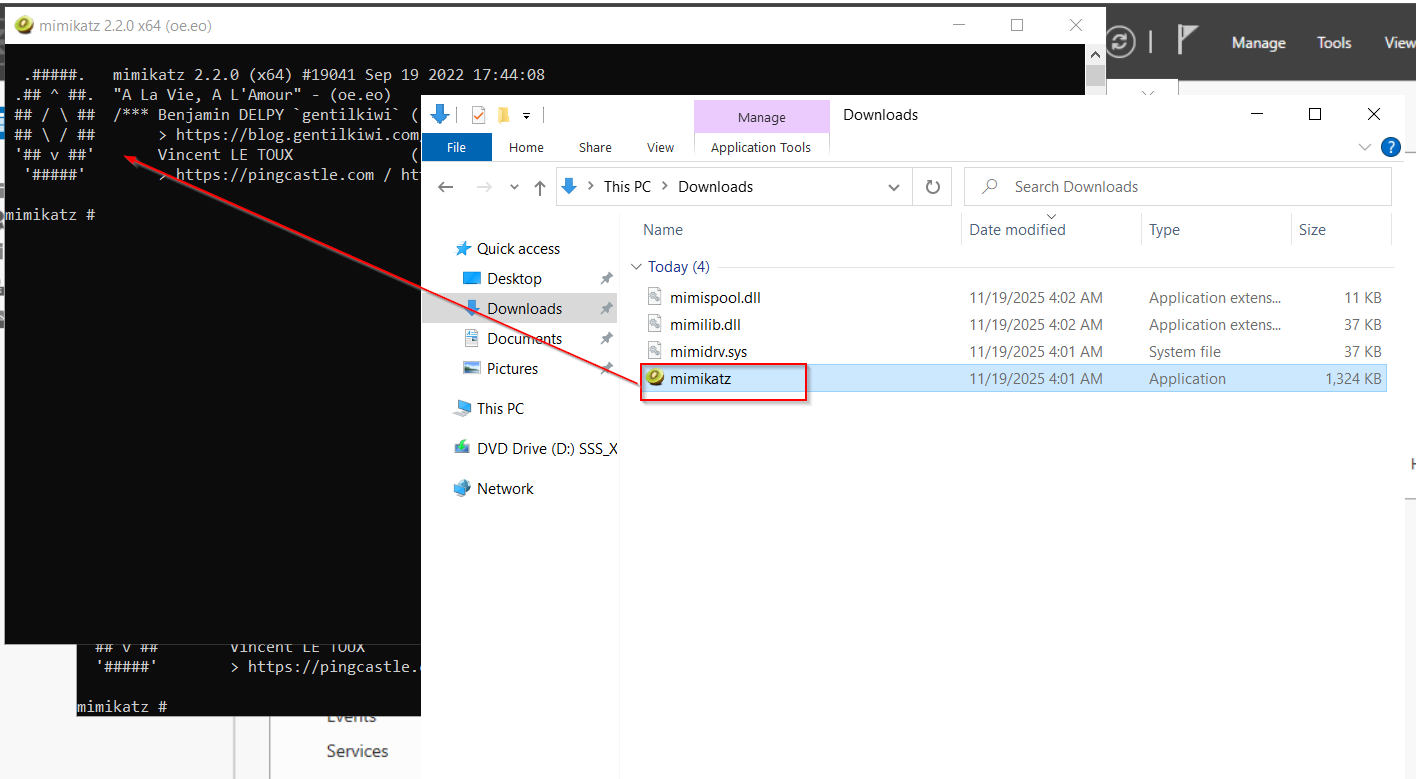Expand the ribbon using chevron

pos(1365,147)
